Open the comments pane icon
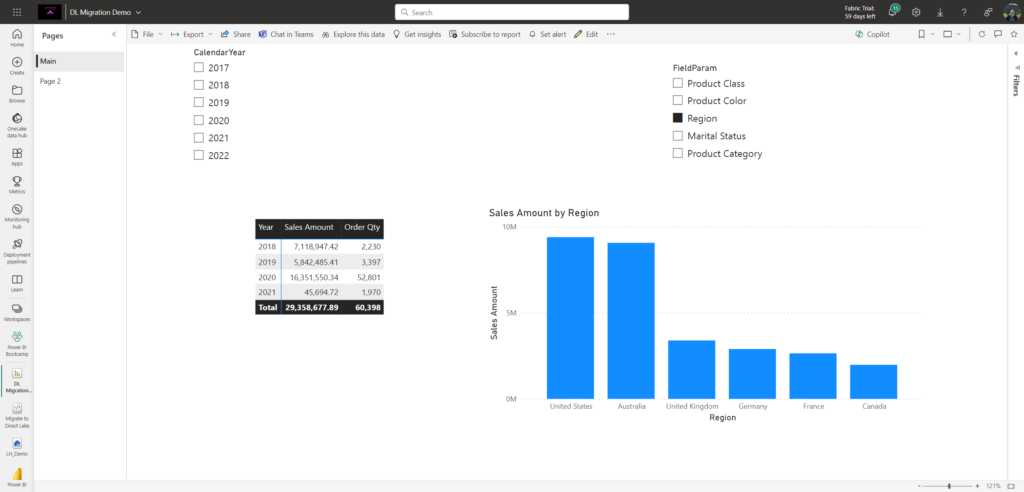Image resolution: width=1024 pixels, height=492 pixels. click(997, 34)
